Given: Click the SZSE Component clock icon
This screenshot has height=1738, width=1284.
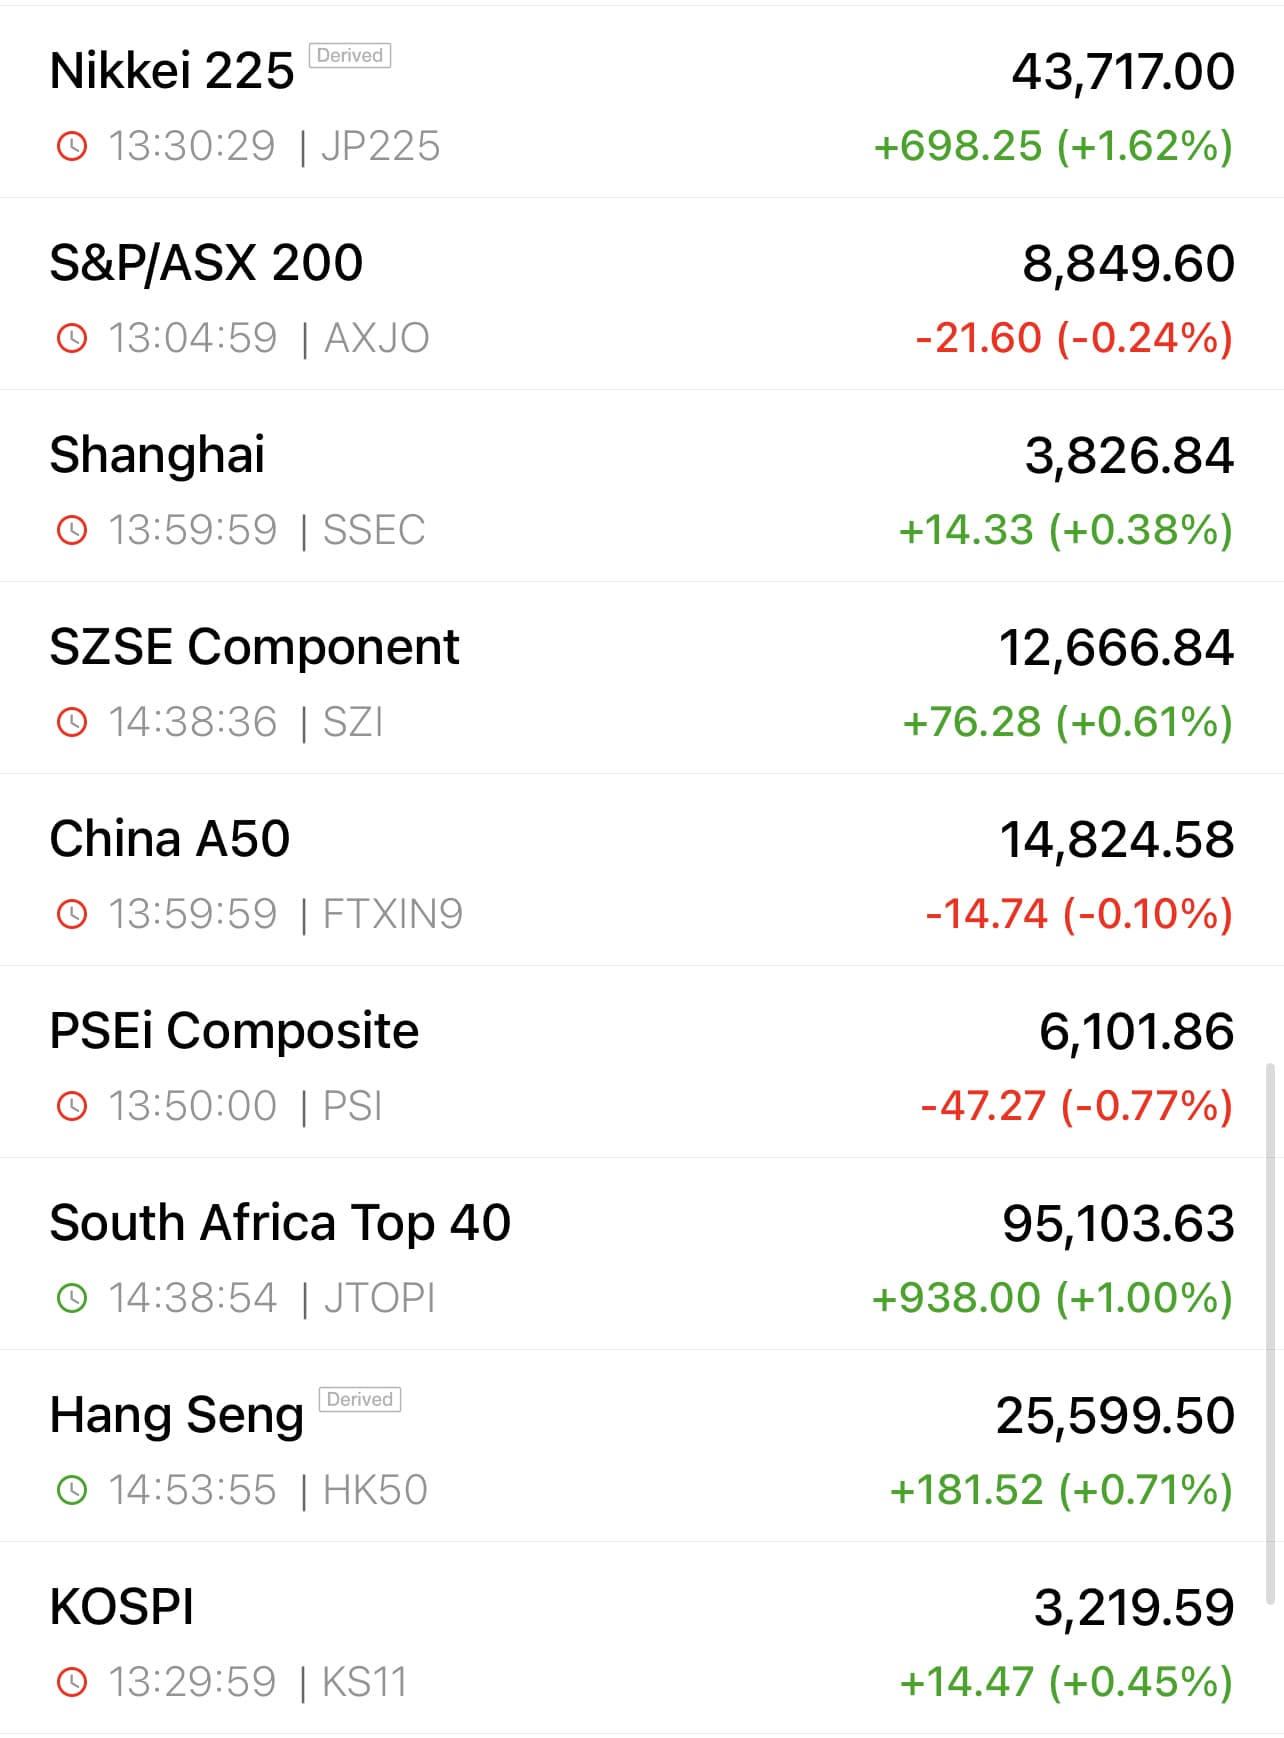Looking at the screenshot, I should [72, 722].
